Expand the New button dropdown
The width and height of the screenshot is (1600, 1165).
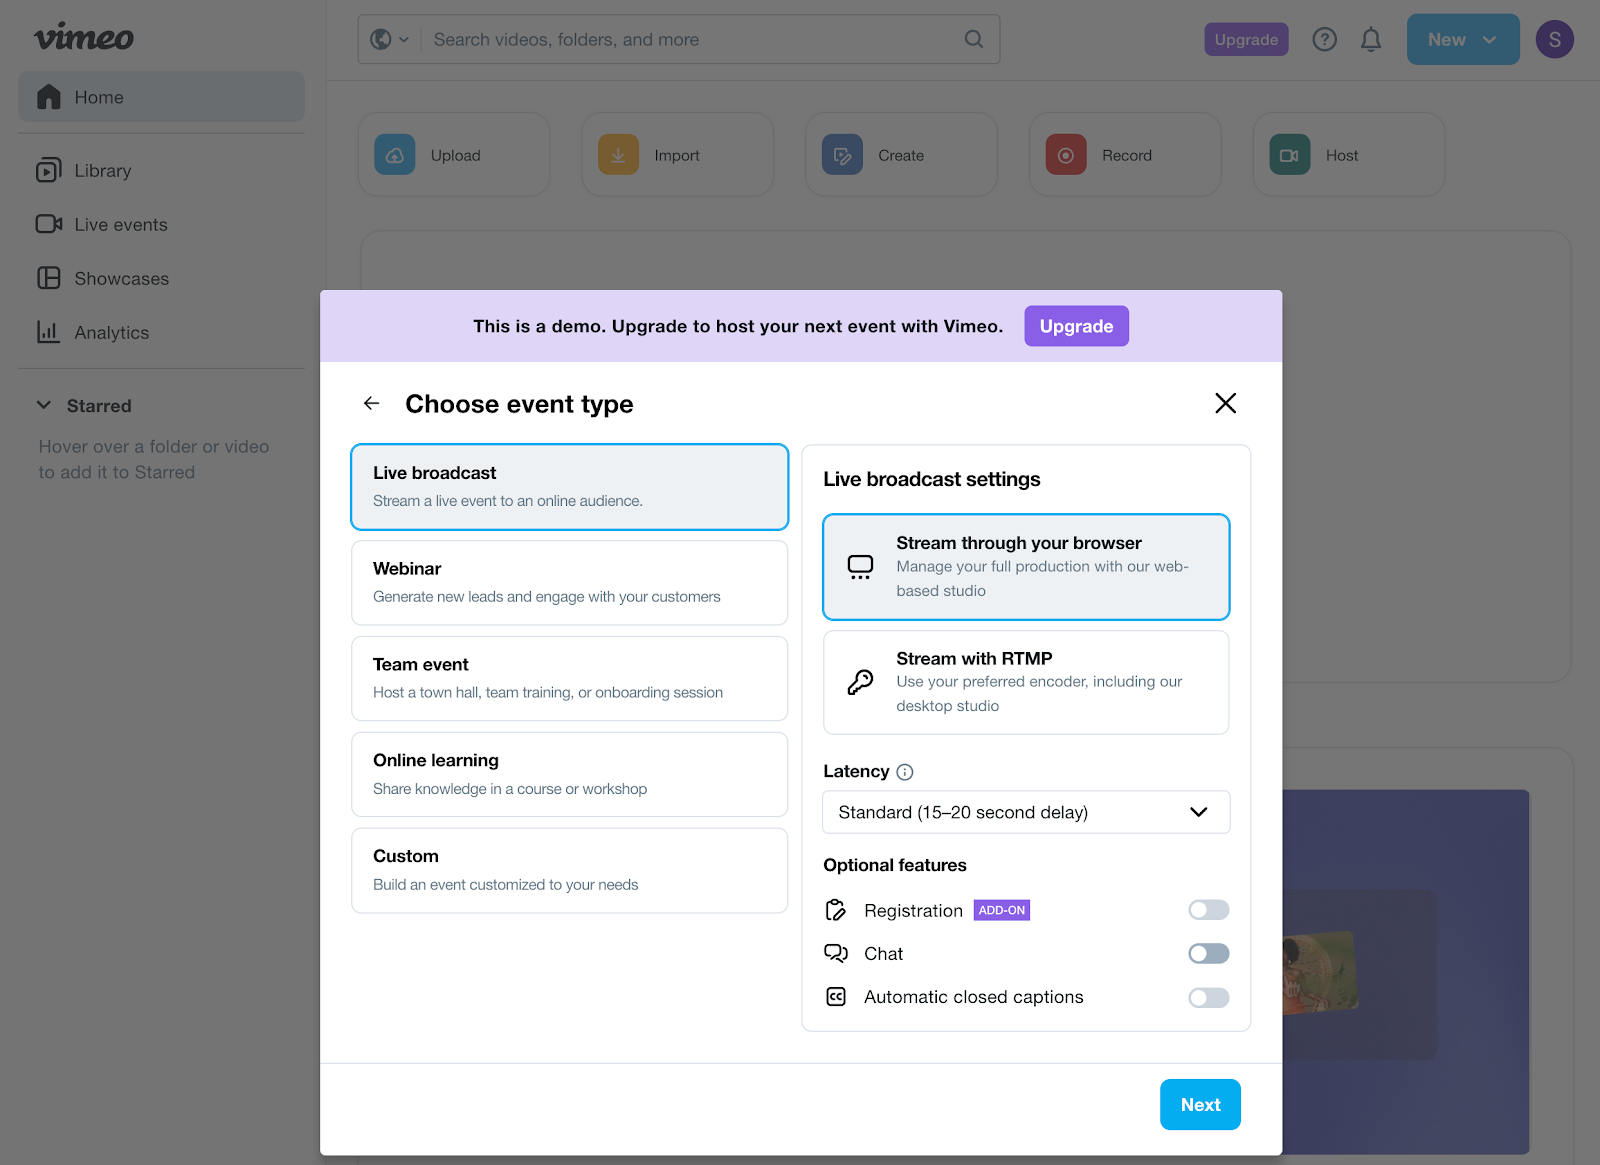click(x=1489, y=39)
